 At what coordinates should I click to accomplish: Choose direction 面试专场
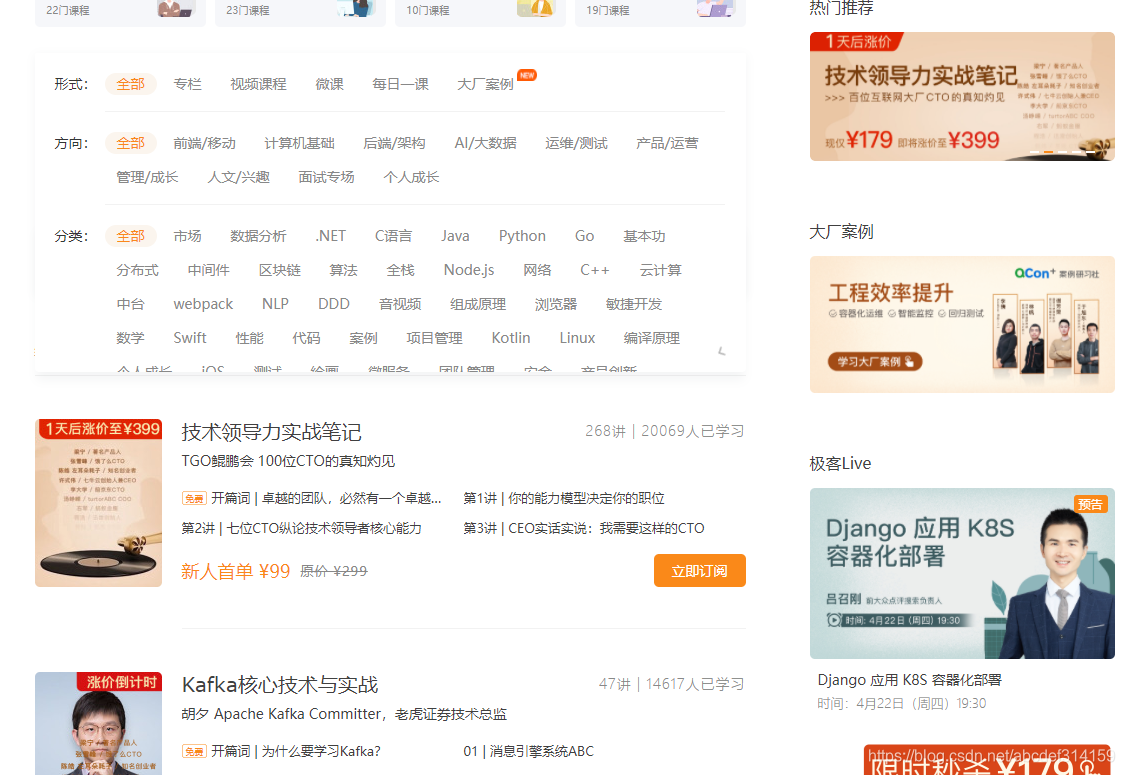(326, 177)
